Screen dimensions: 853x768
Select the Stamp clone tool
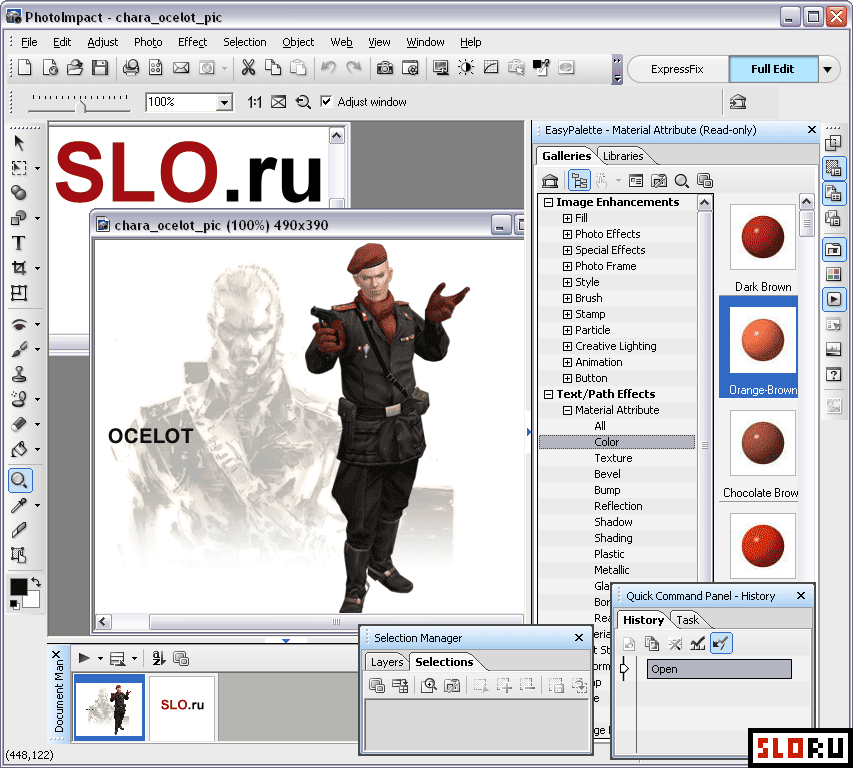tap(19, 374)
